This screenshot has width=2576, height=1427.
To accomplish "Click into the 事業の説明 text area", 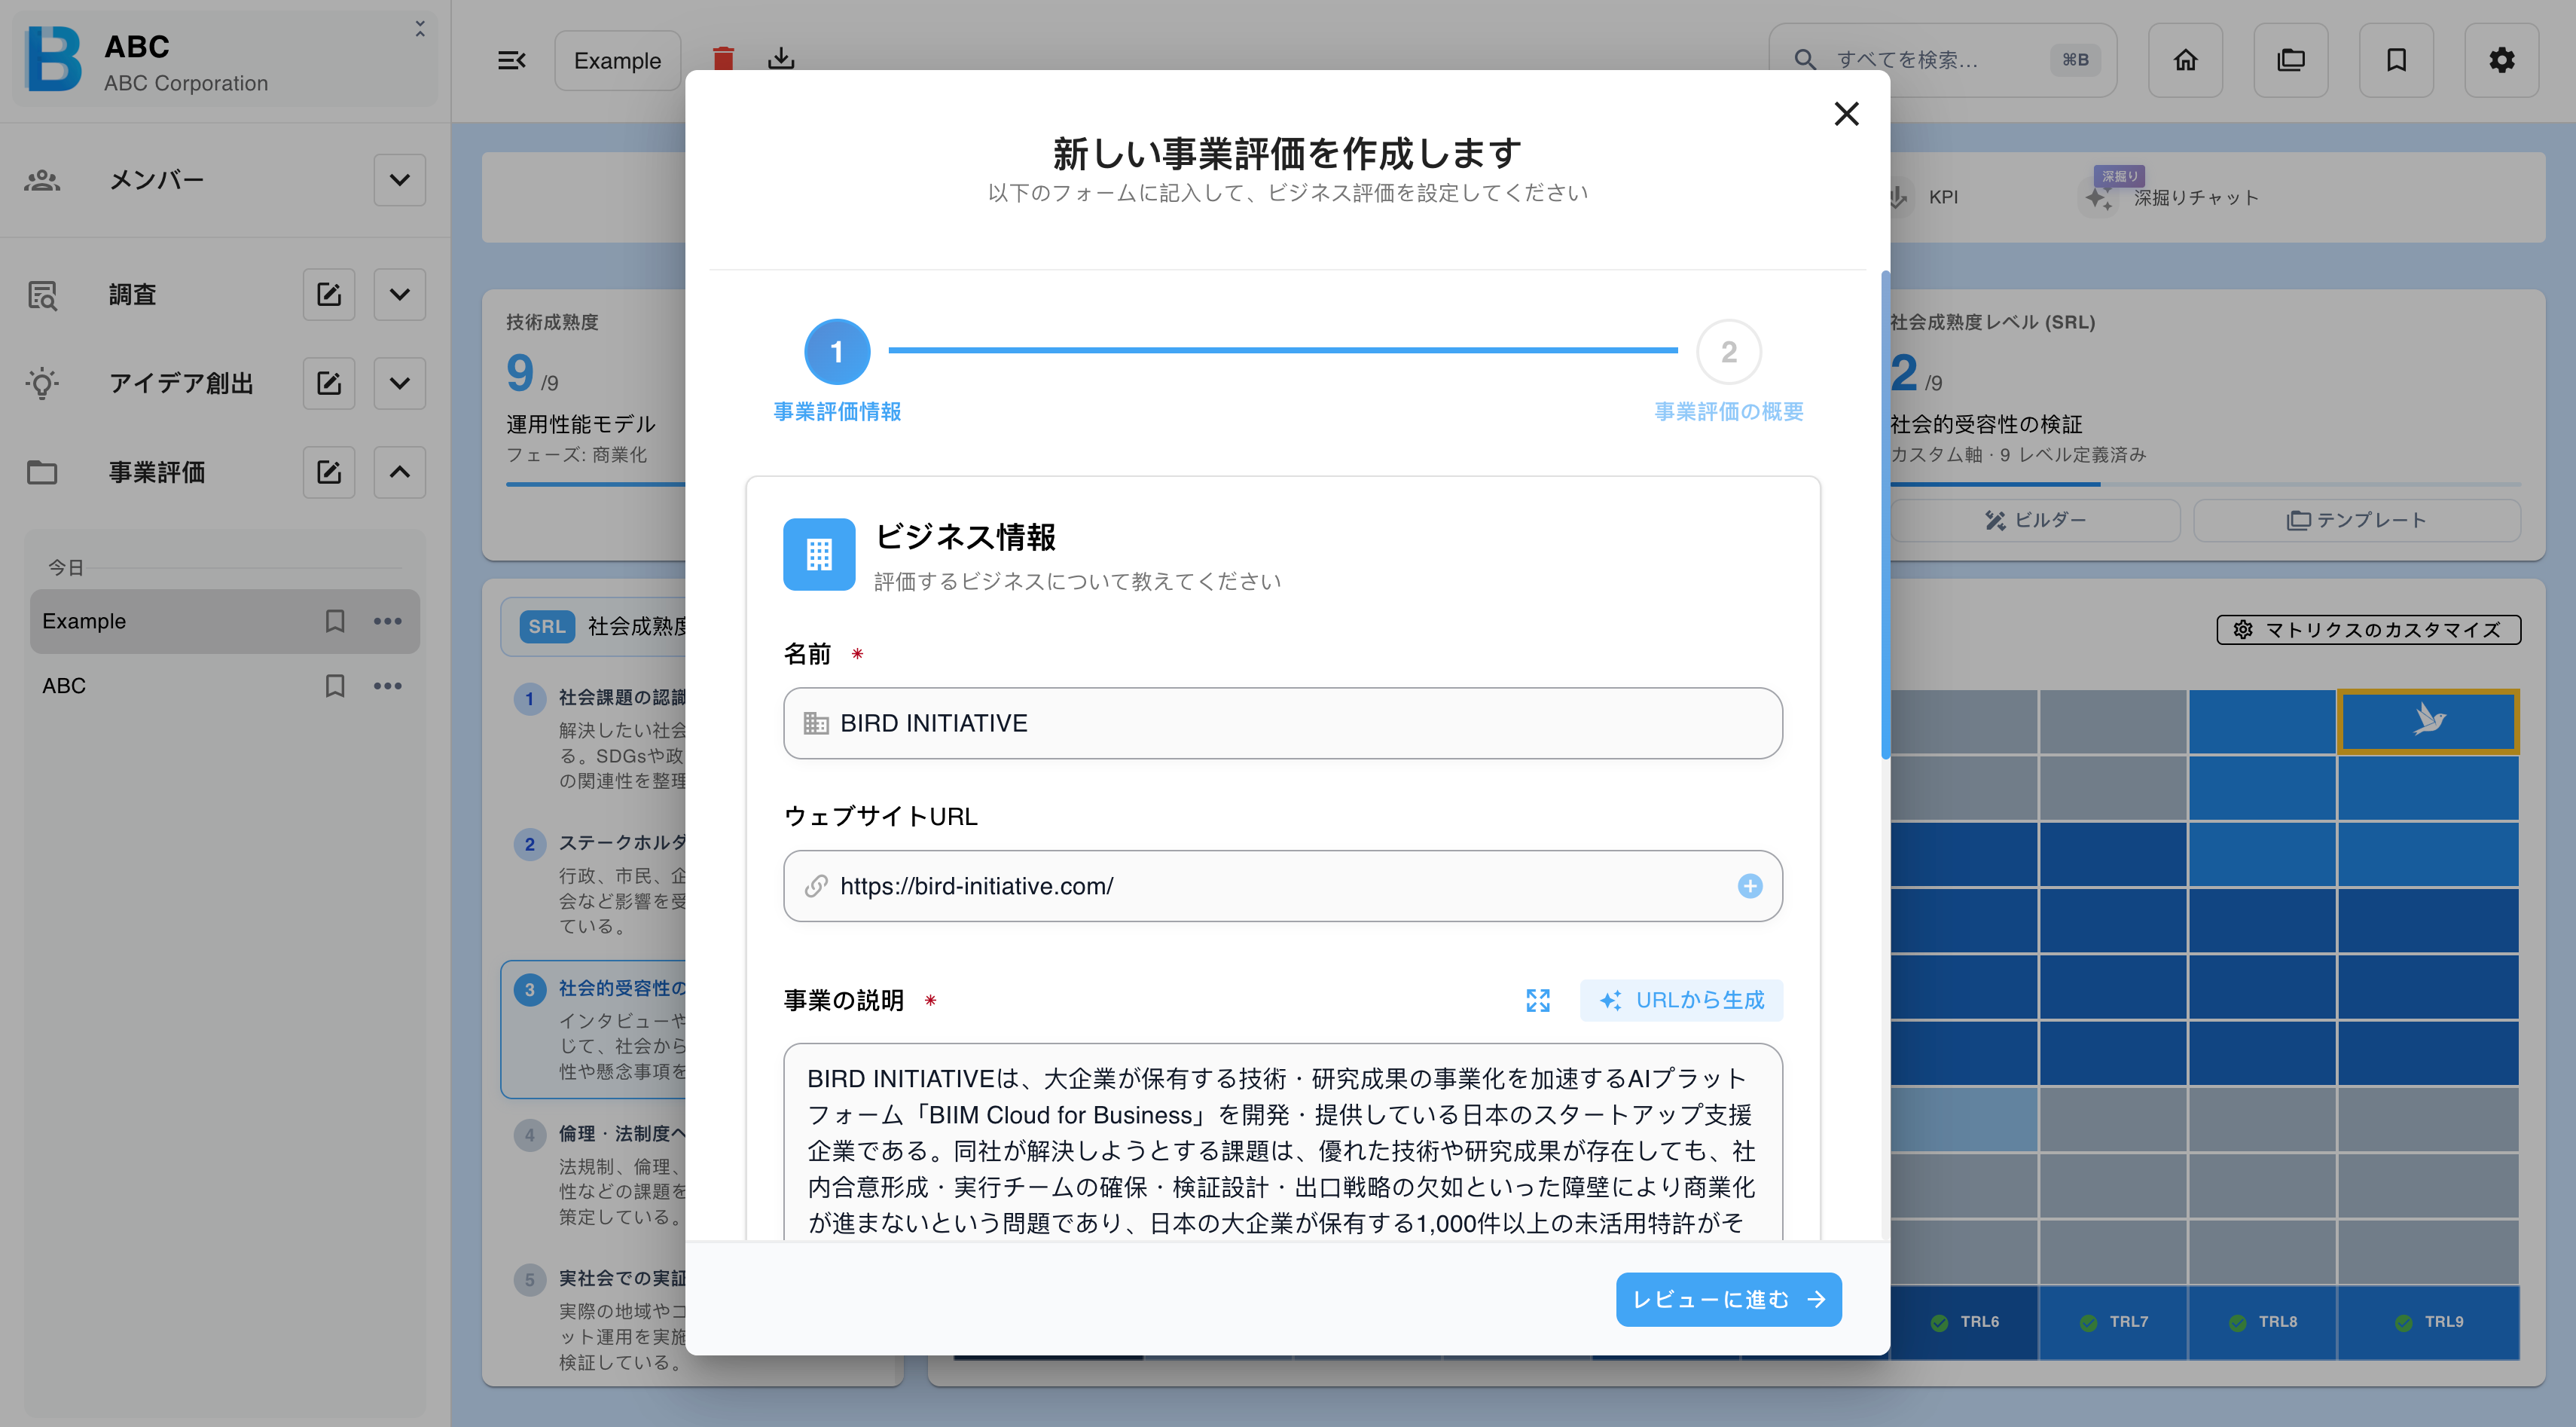I will click(1282, 1142).
